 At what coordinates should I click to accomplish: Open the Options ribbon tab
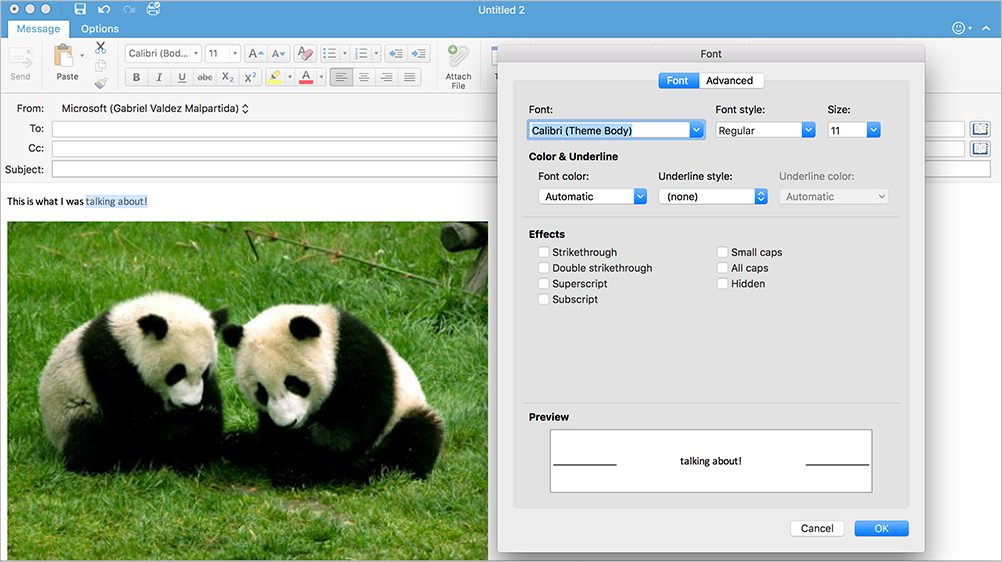100,29
